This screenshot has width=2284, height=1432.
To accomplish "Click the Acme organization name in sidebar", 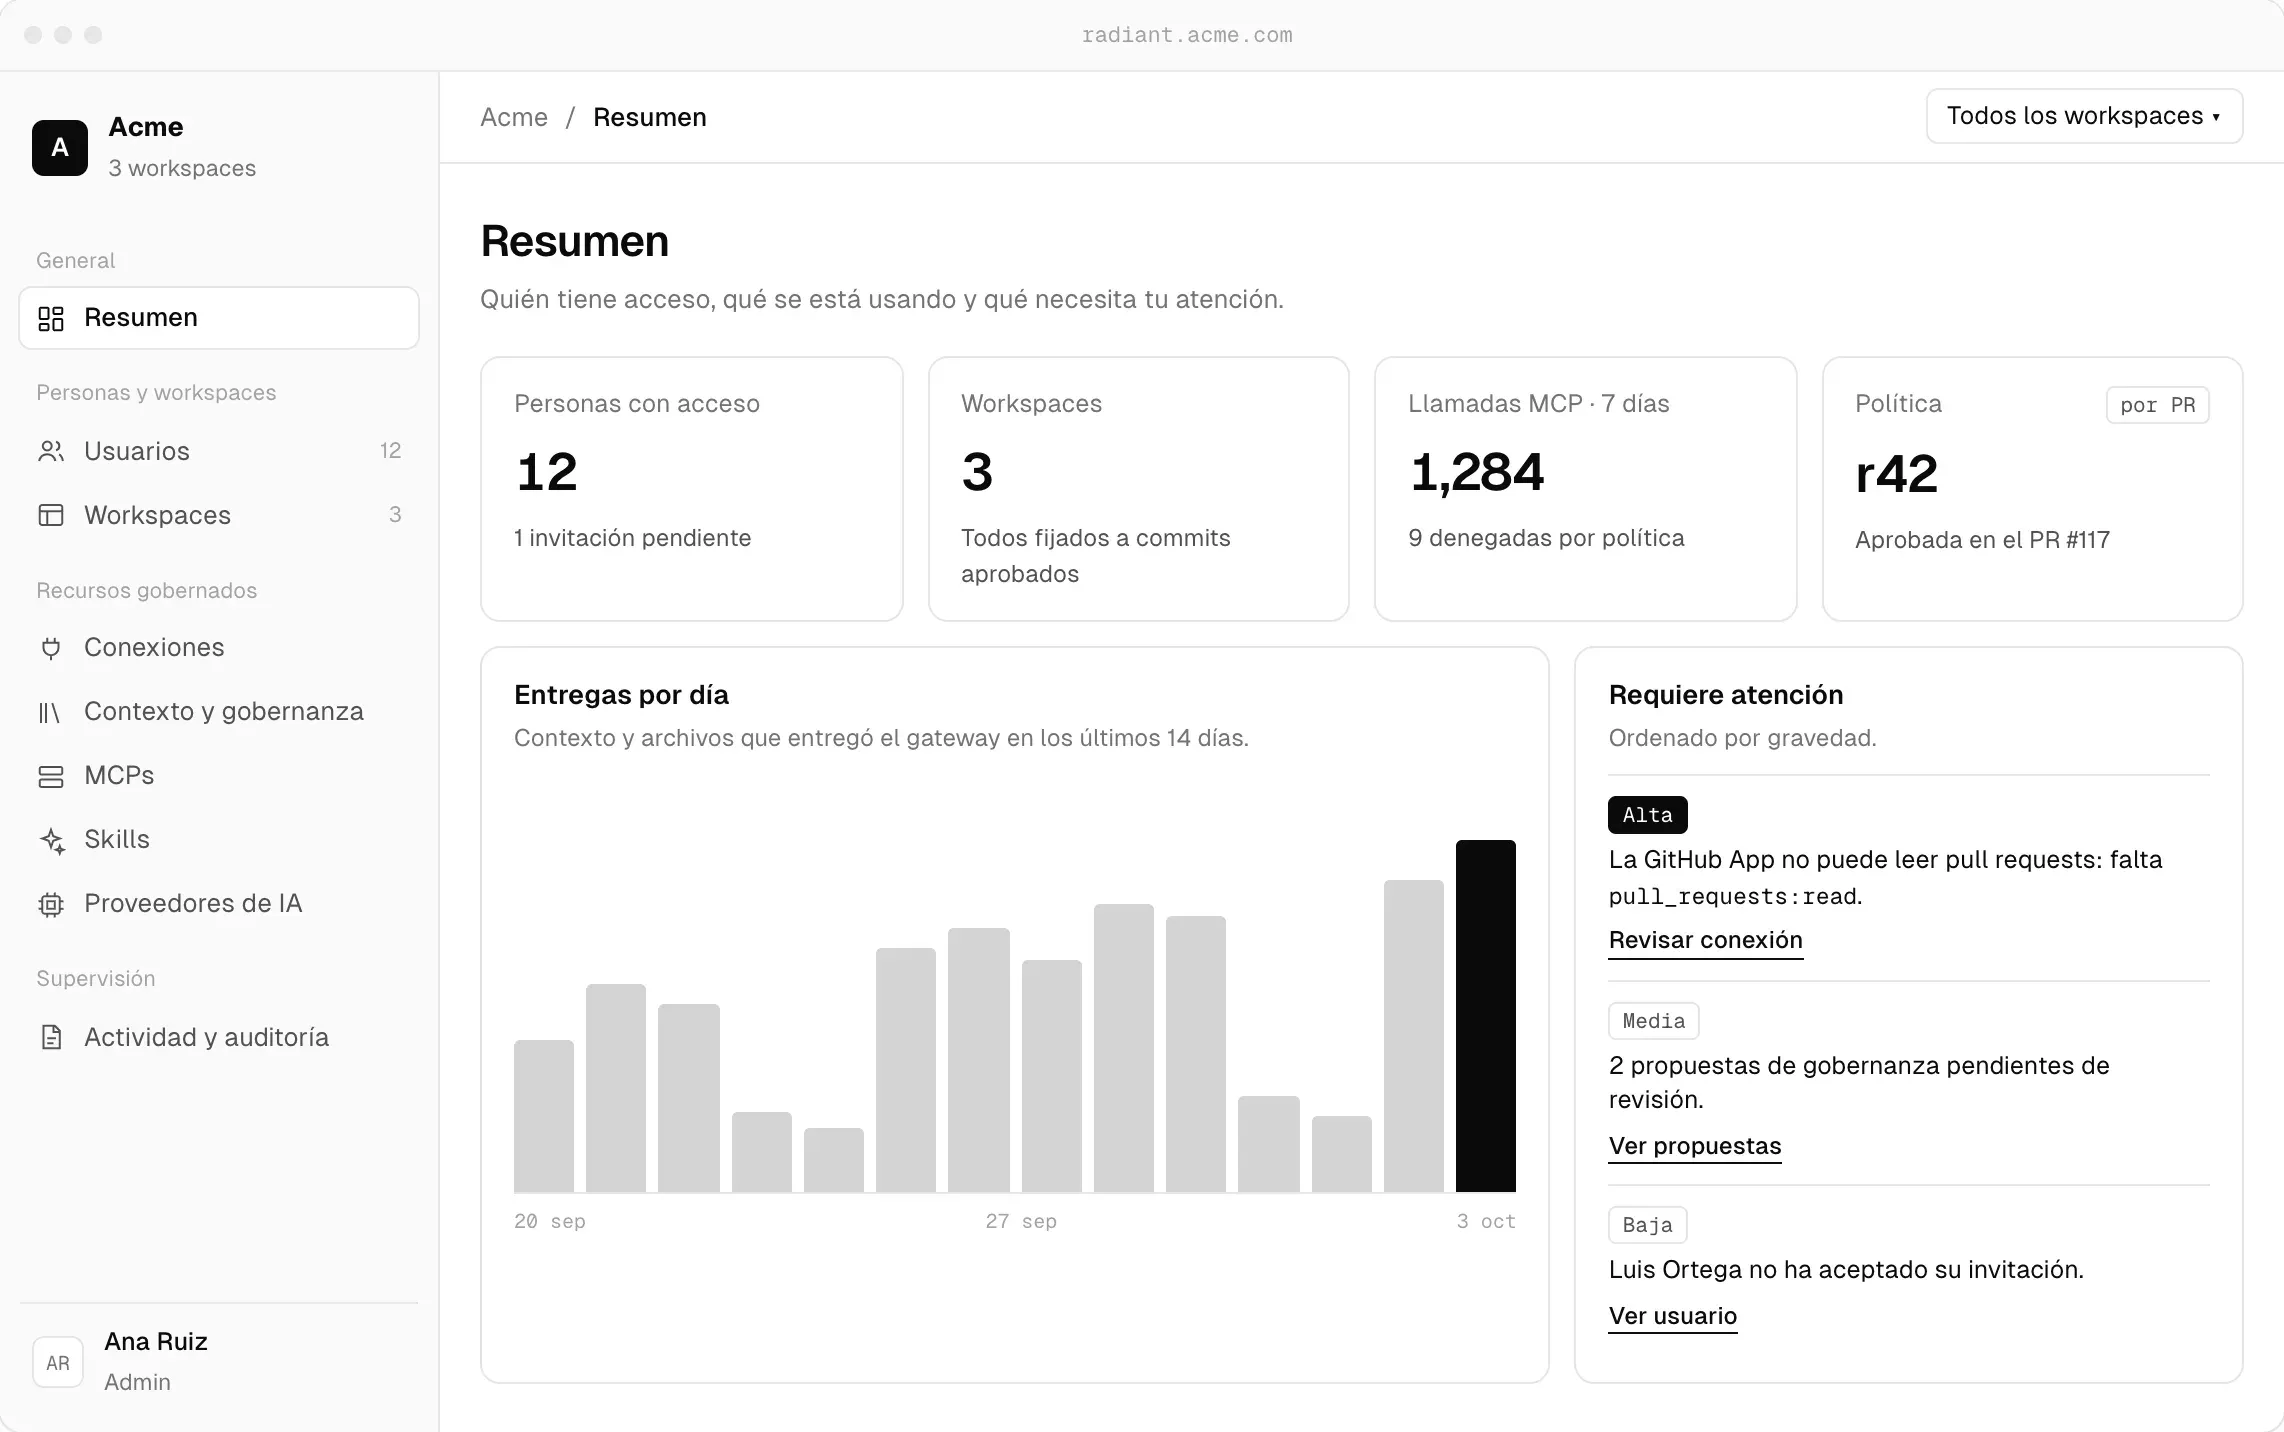I will click(146, 127).
